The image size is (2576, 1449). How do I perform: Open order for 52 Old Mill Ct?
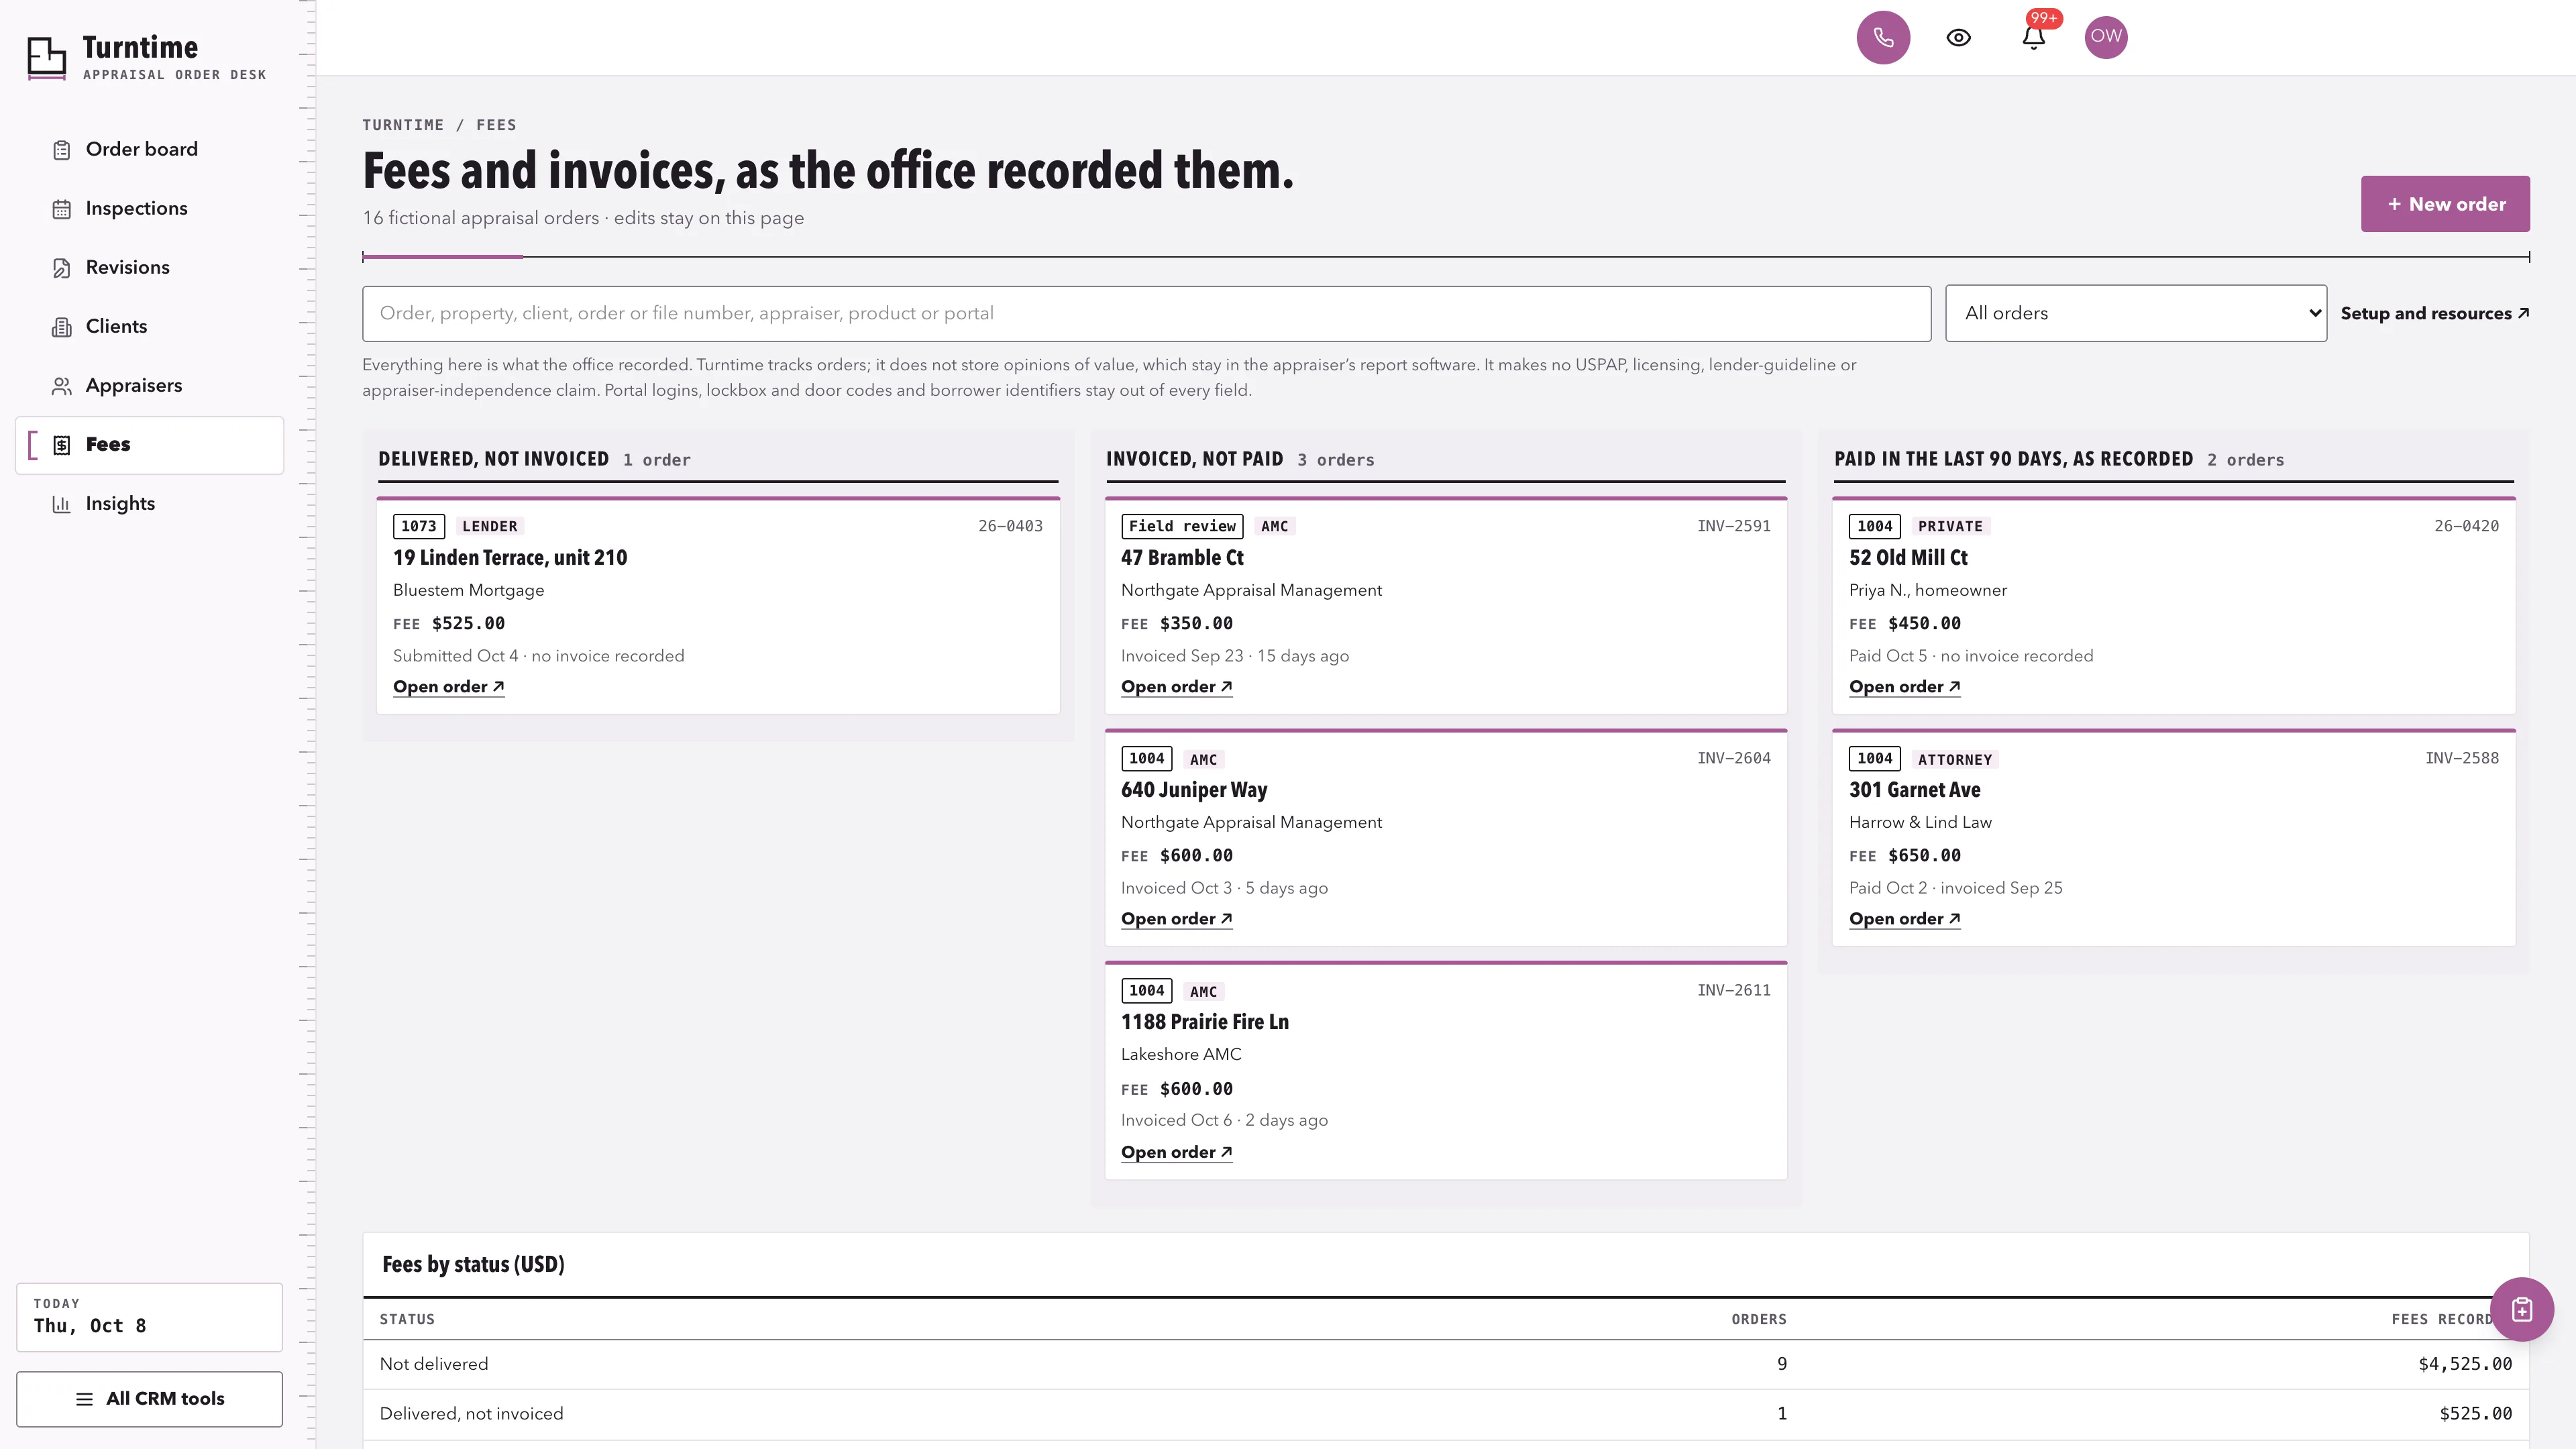point(1904,686)
